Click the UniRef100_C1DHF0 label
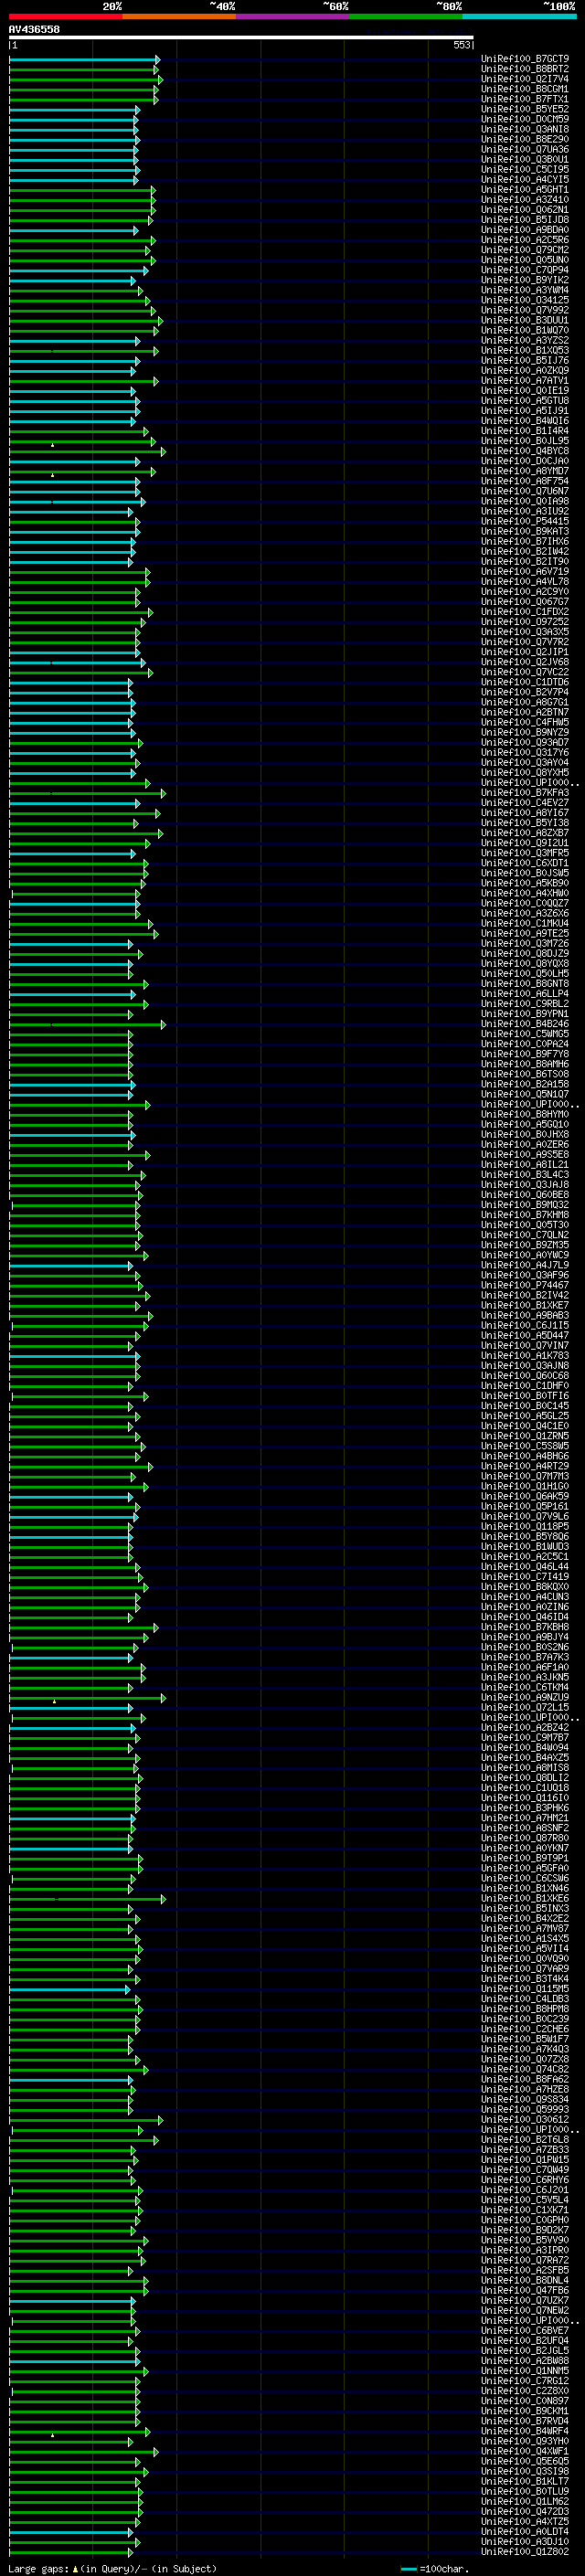 click(x=525, y=1386)
